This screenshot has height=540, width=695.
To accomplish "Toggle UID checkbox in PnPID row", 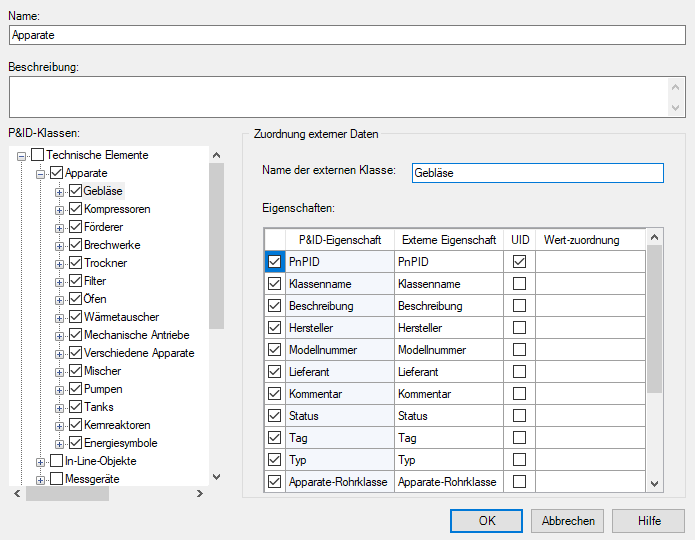I will click(x=519, y=262).
